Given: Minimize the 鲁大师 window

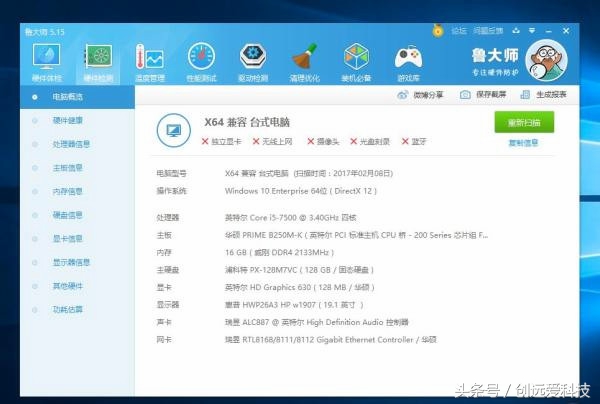Looking at the screenshot, I should [549, 31].
